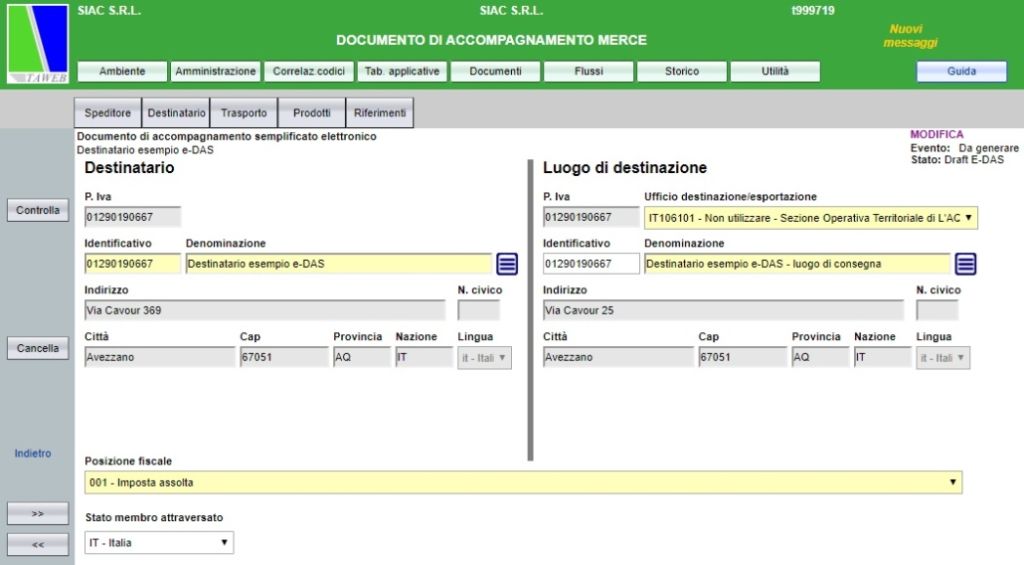Open the Flussi menu
Image resolution: width=1024 pixels, height=565 pixels.
(x=588, y=71)
